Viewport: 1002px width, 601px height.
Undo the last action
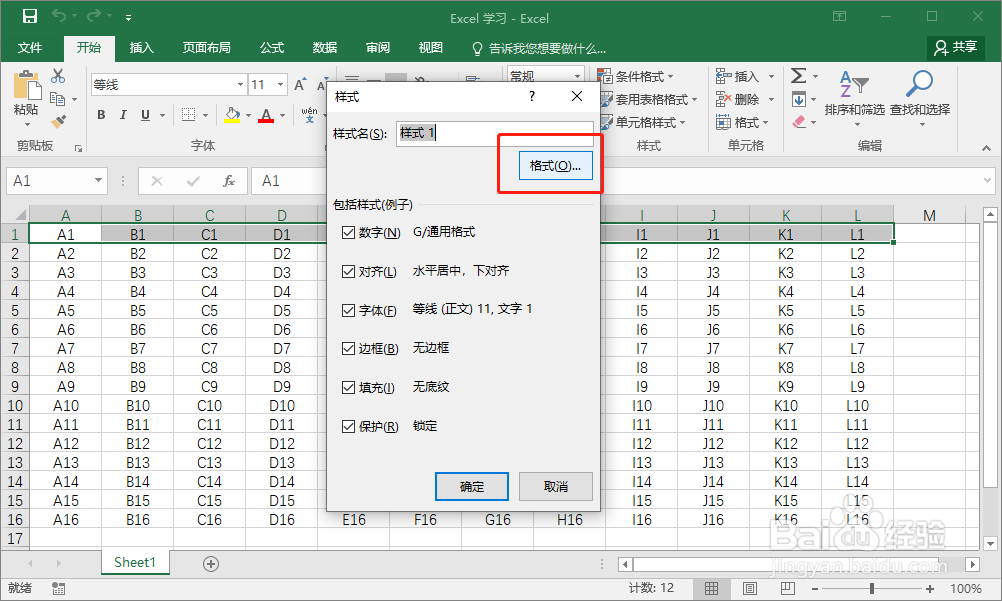coord(59,16)
